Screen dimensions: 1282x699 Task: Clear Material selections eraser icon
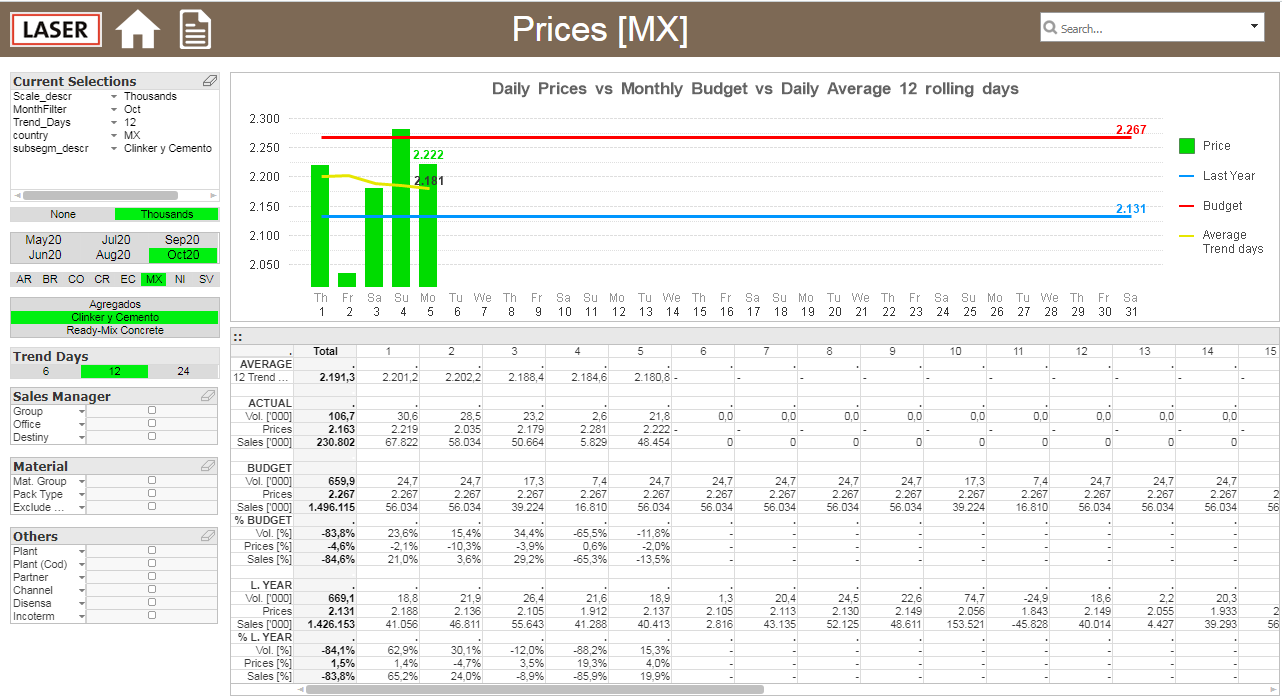pyautogui.click(x=209, y=466)
